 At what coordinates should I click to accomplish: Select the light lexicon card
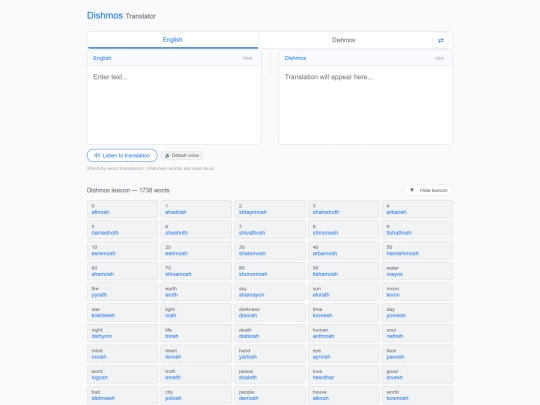196,312
